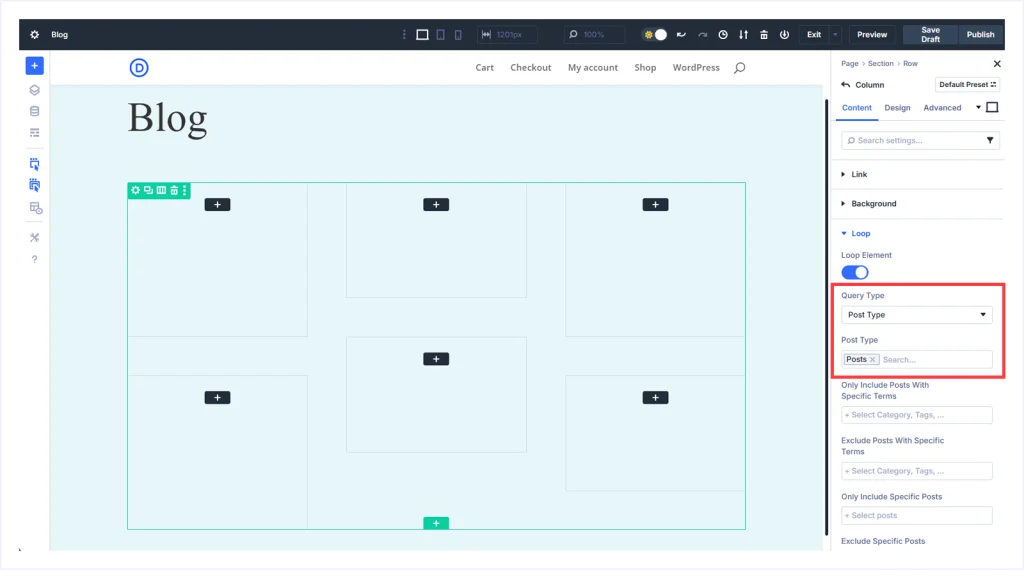Click the green add row plus button
The image size is (1024, 570).
coord(436,523)
